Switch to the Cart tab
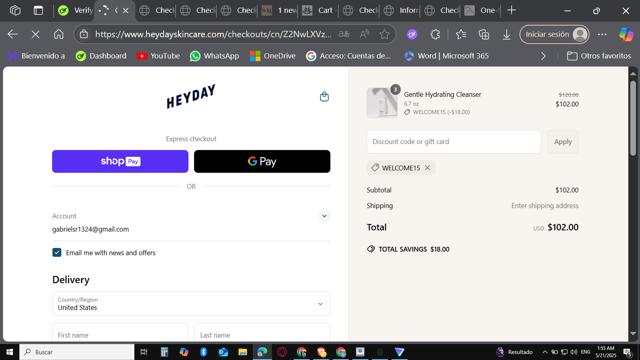Screen dimensions: 640x360 318,10
